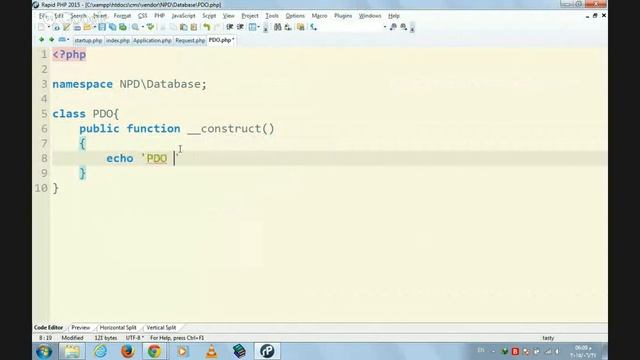Open the Options menu

tap(295, 16)
